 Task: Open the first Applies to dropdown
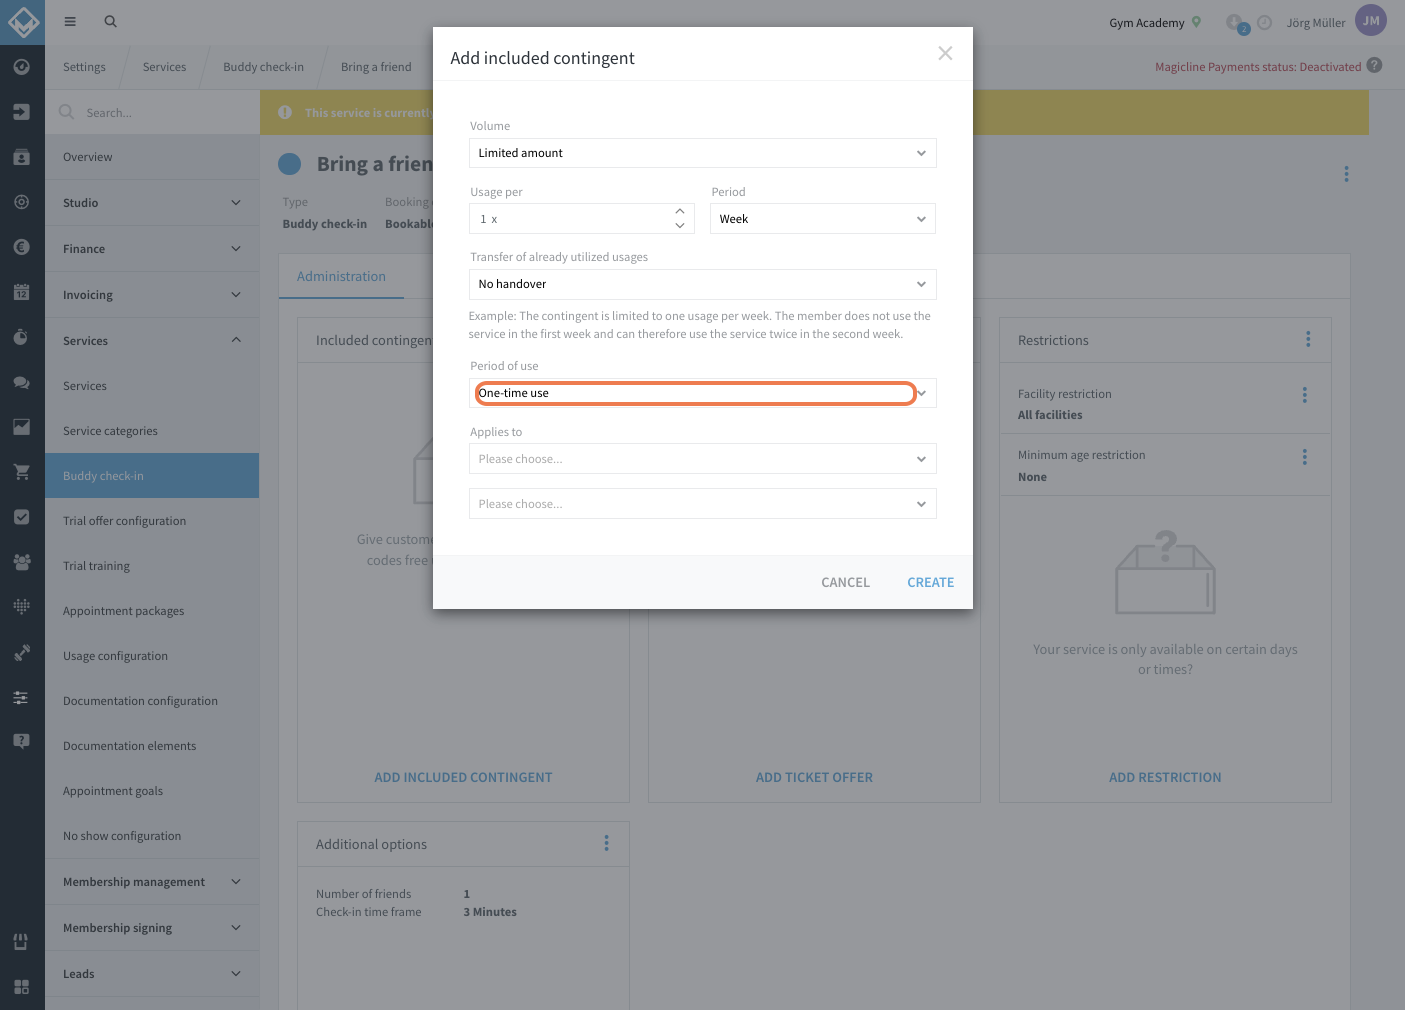click(x=703, y=459)
